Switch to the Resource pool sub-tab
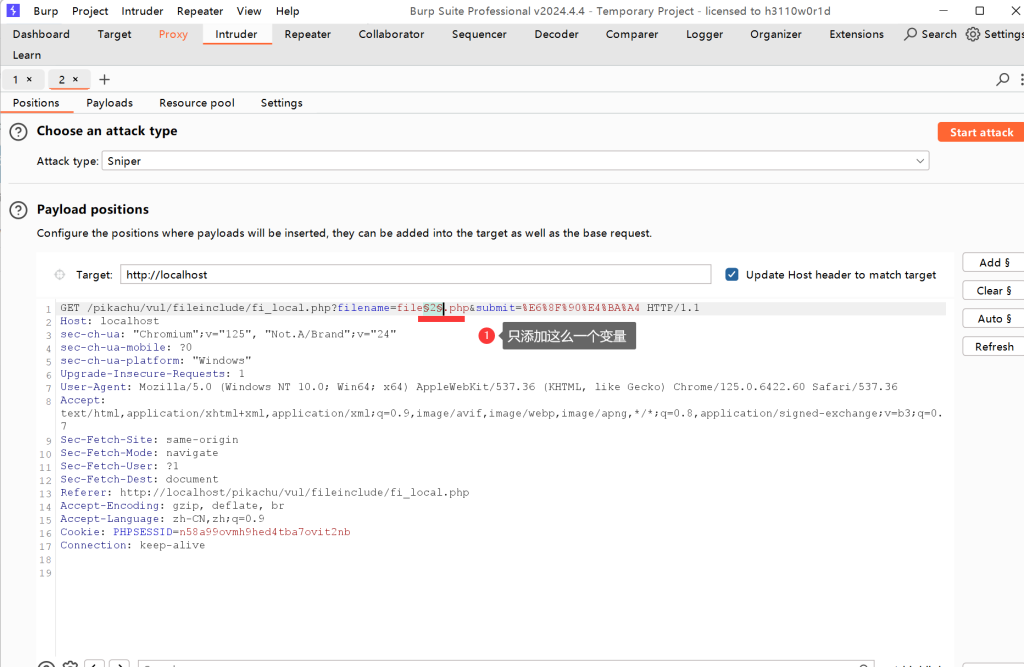1024x667 pixels. click(x=197, y=103)
